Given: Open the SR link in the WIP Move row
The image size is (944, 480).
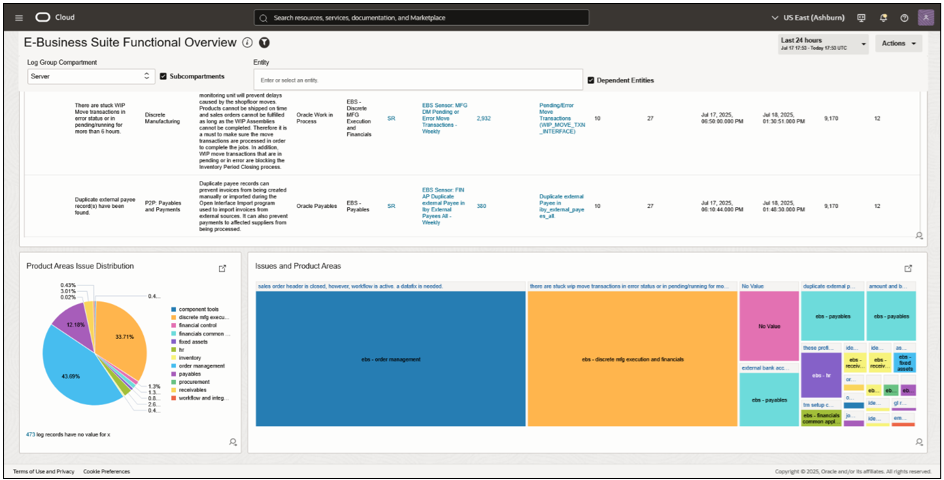Looking at the screenshot, I should pos(391,119).
